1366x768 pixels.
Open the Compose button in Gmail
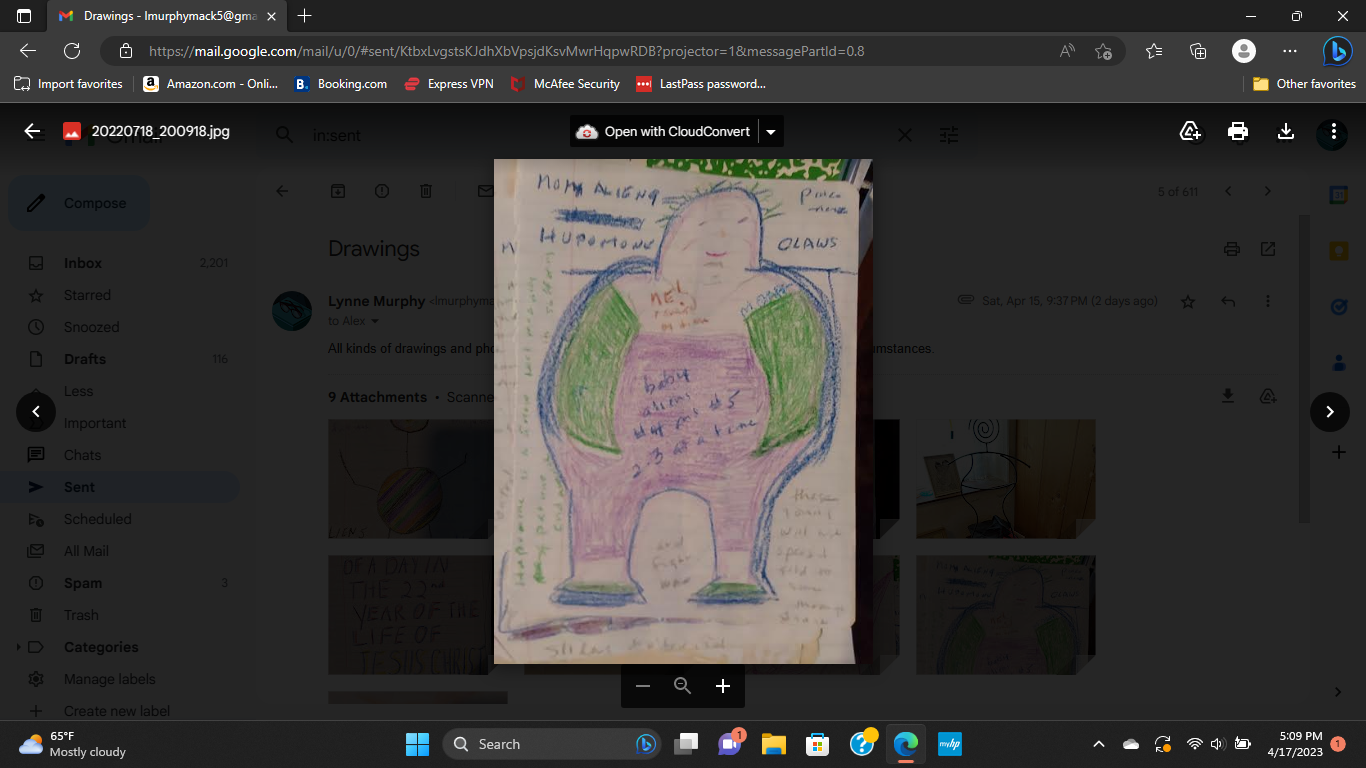tap(79, 203)
